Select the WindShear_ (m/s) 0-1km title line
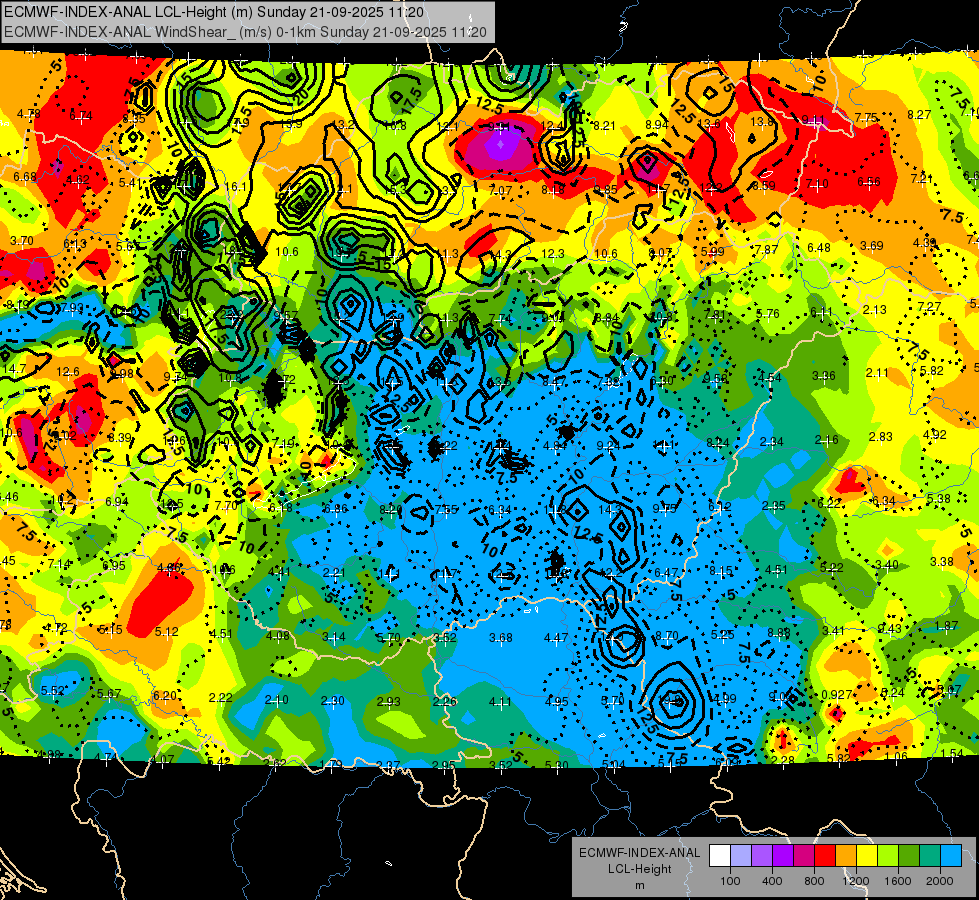This screenshot has height=900, width=979. click(x=245, y=32)
